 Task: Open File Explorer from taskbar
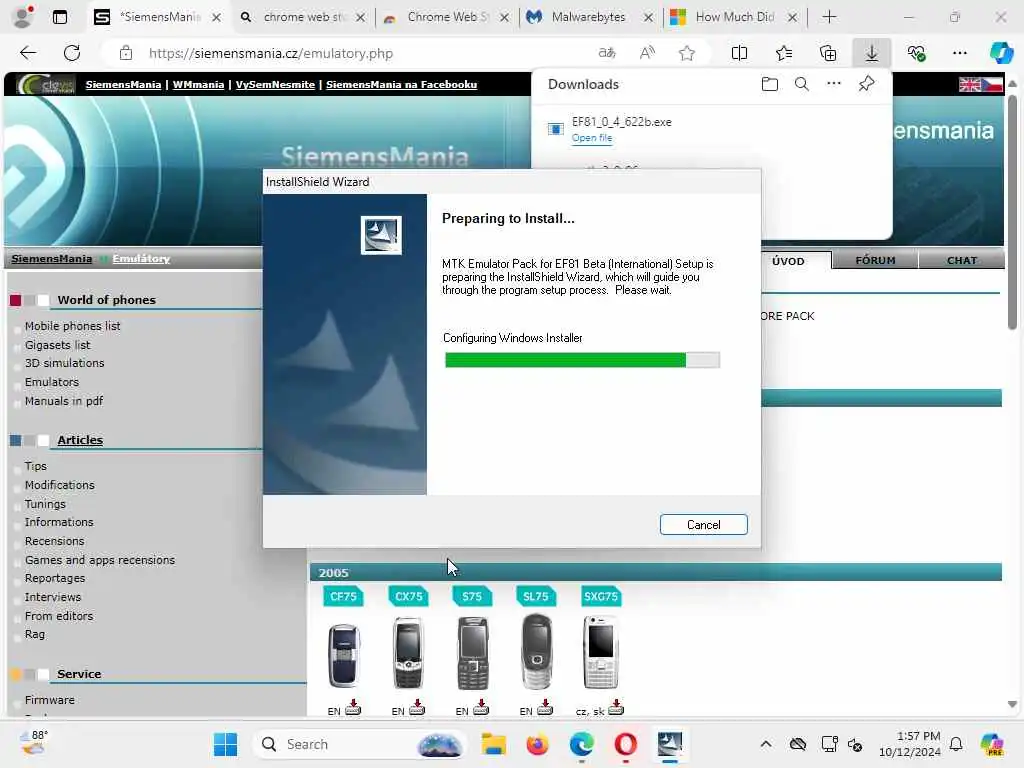pos(494,744)
